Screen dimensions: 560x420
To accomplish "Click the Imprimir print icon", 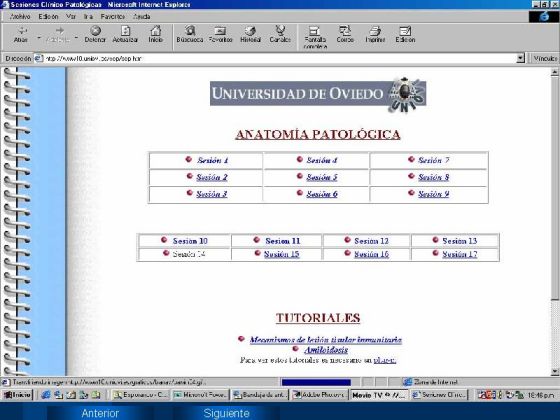I will (x=375, y=31).
